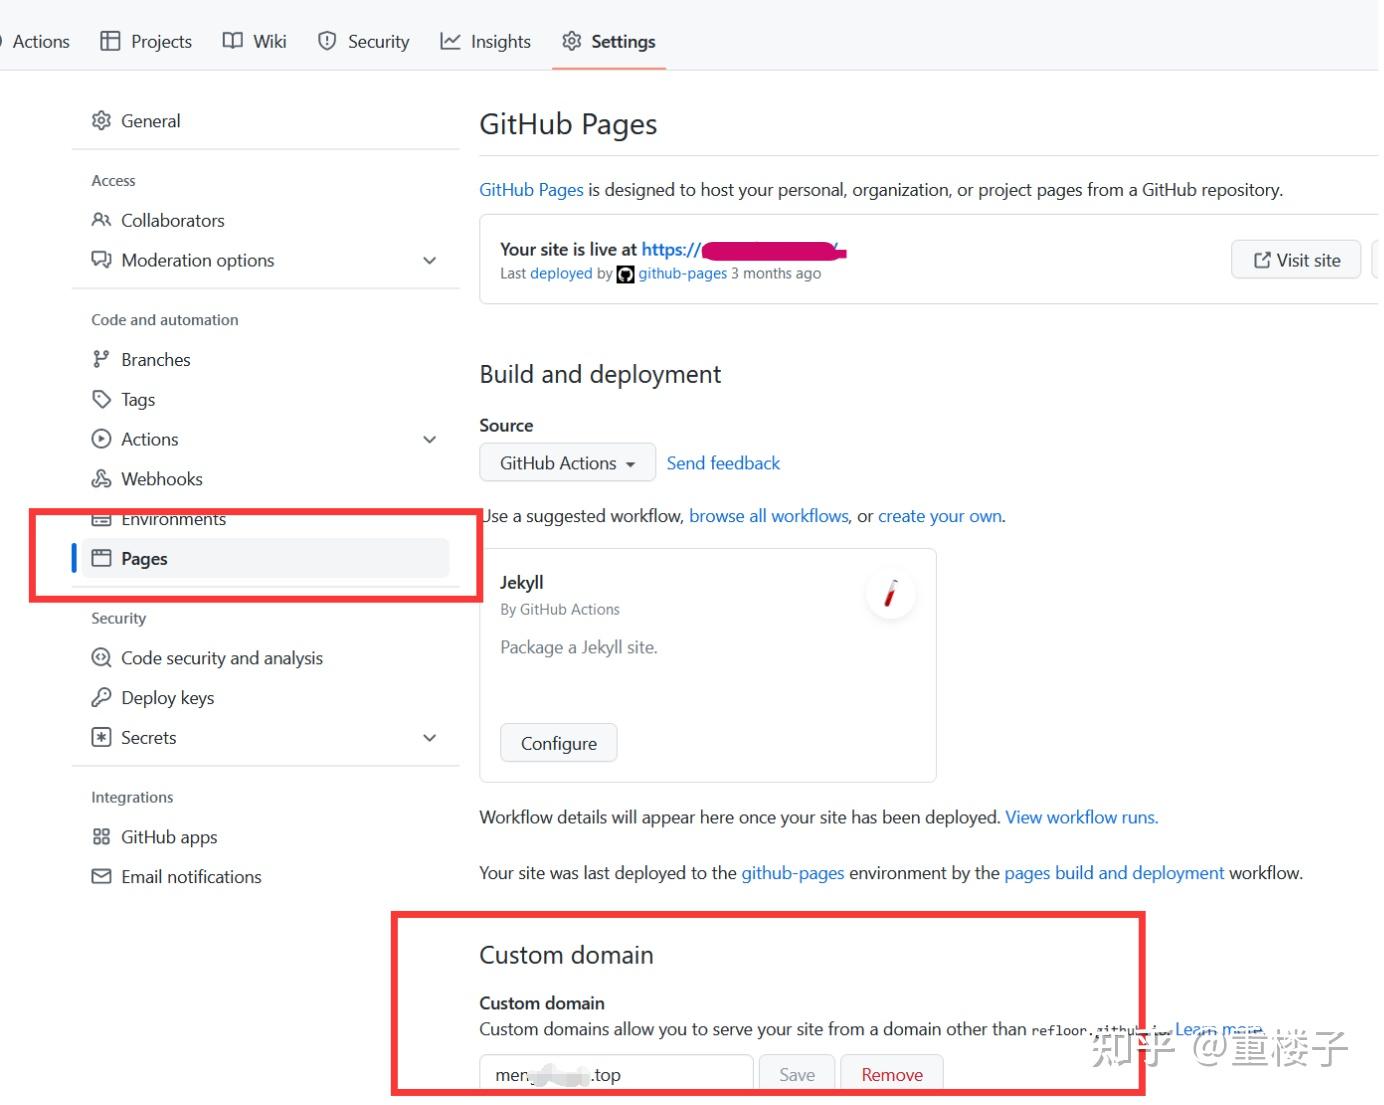Click the Jekyll workflow icon

pyautogui.click(x=889, y=593)
